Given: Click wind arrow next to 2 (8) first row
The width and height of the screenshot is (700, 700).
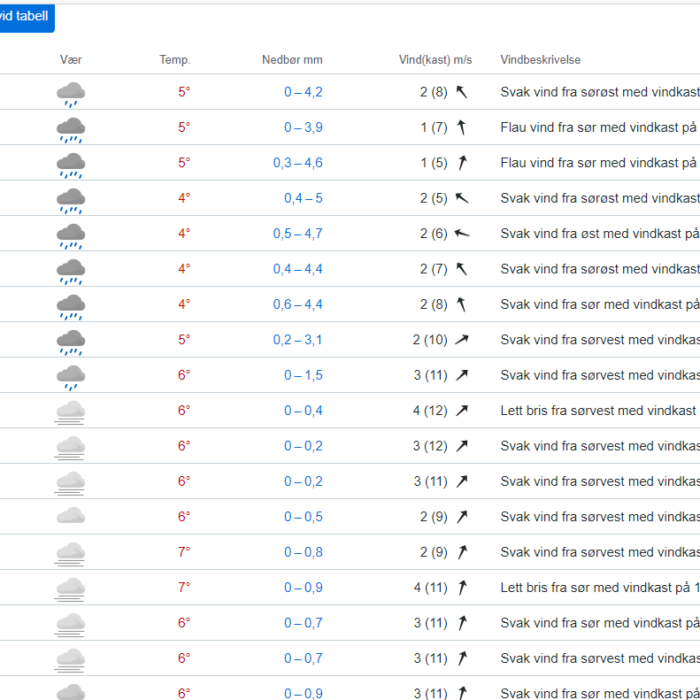Looking at the screenshot, I should [x=462, y=92].
